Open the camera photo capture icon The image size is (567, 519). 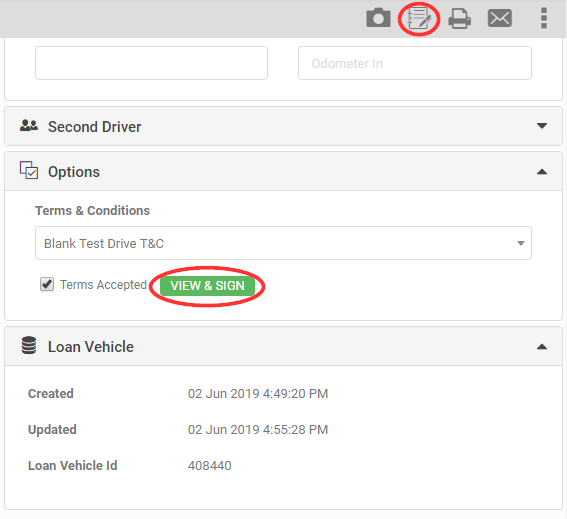point(378,18)
